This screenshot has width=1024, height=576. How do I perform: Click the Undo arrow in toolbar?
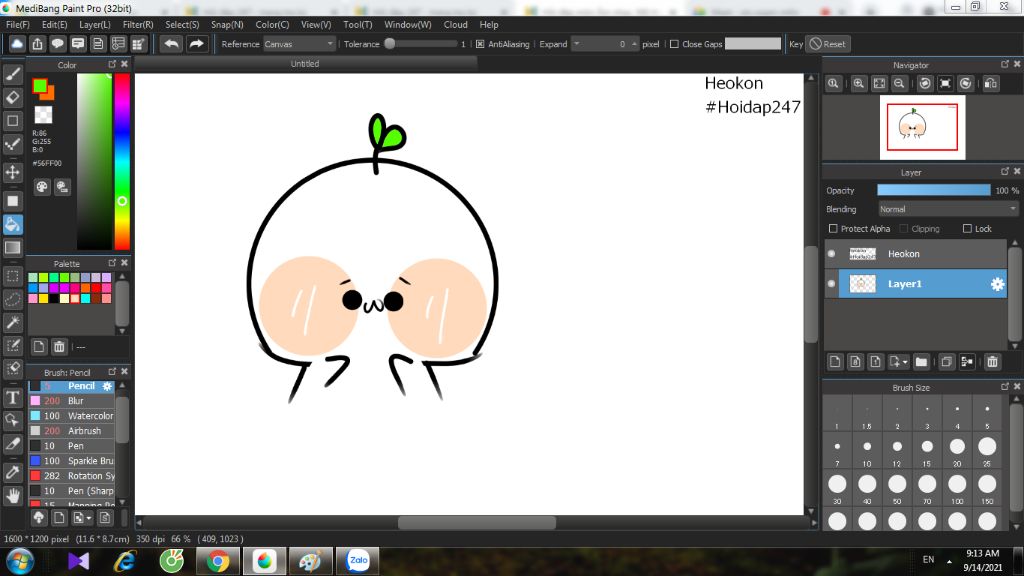[x=171, y=44]
